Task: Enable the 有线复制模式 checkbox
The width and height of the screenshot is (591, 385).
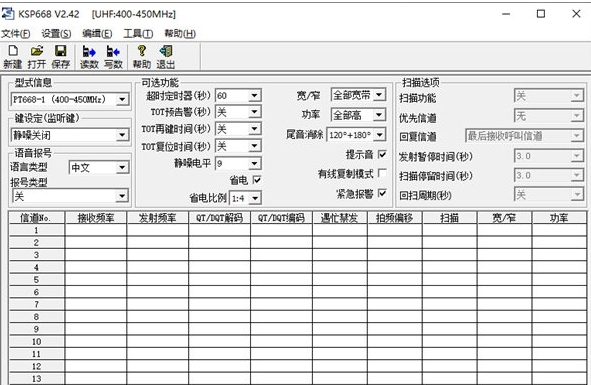Action: [382, 173]
